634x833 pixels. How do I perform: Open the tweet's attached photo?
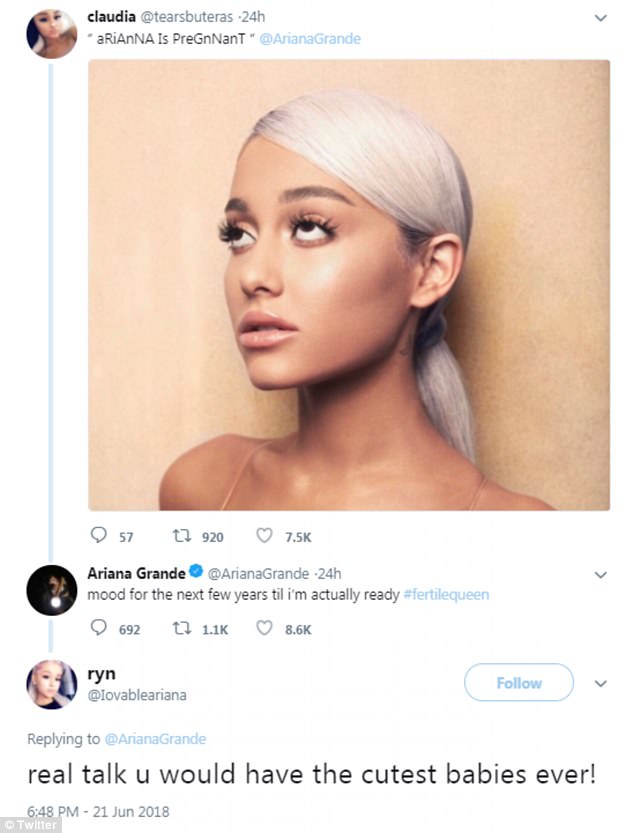point(348,285)
